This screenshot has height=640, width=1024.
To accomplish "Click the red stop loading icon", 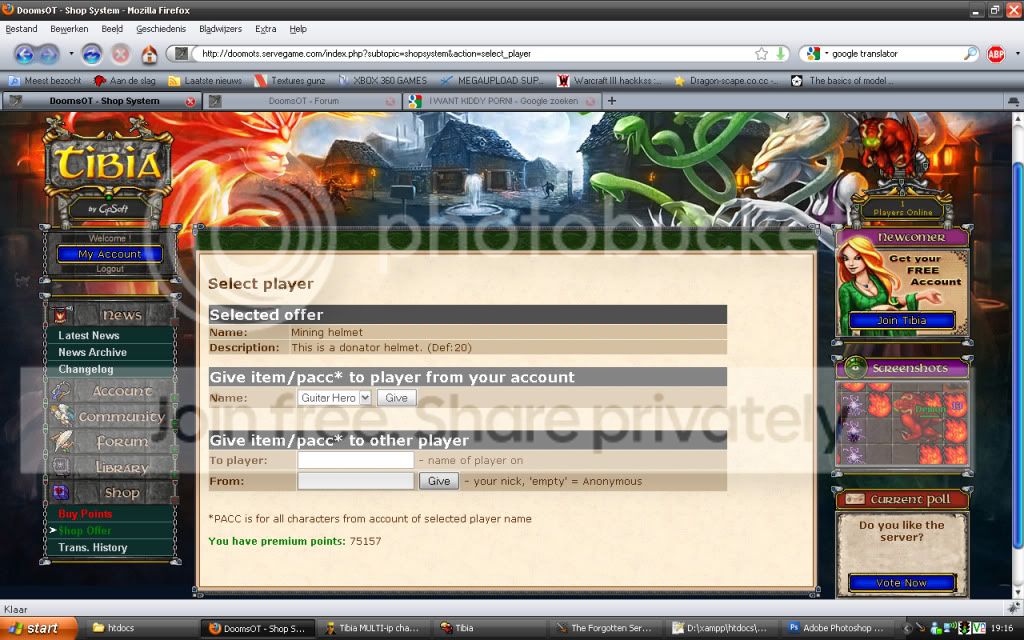I will pos(121,54).
